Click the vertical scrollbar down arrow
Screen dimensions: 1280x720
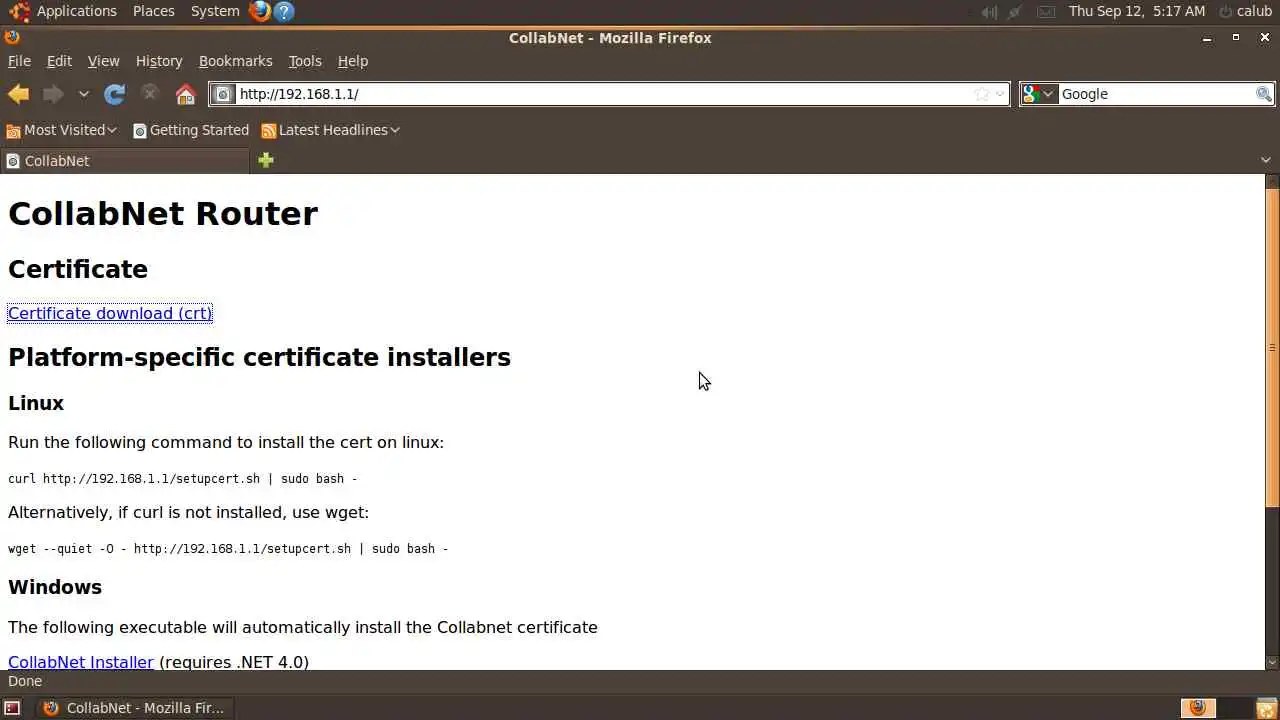pyautogui.click(x=1272, y=662)
